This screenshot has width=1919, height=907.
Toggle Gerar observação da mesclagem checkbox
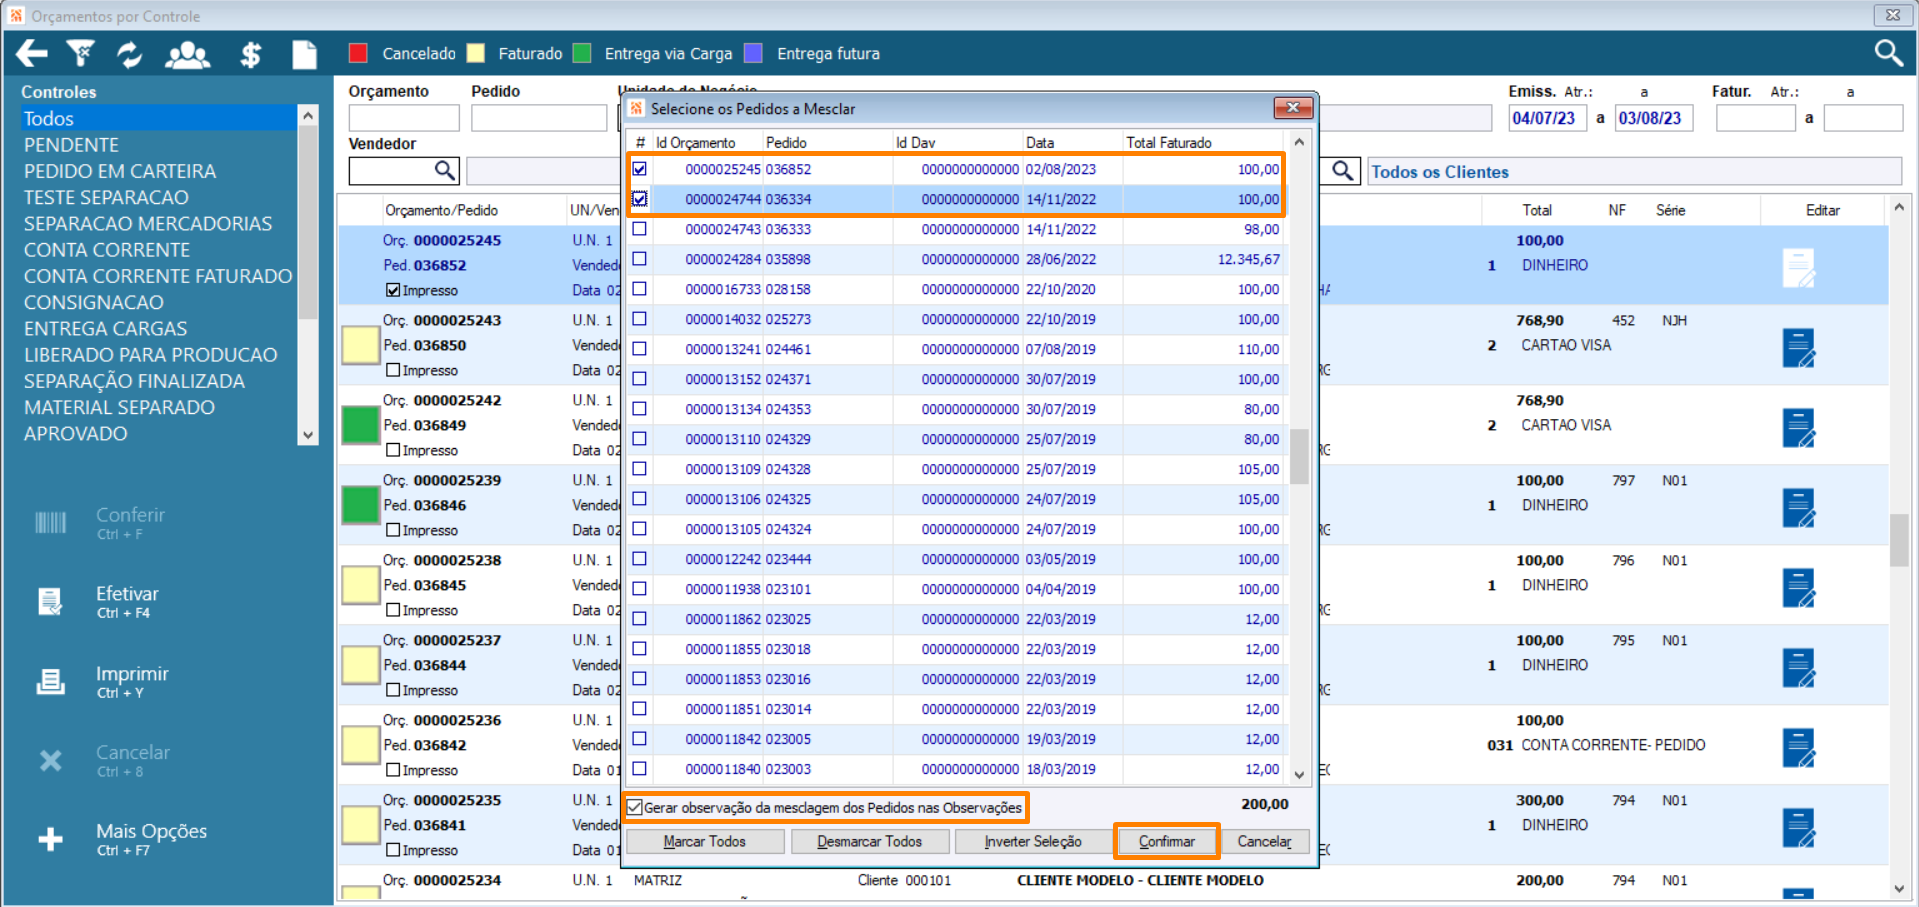[x=635, y=807]
